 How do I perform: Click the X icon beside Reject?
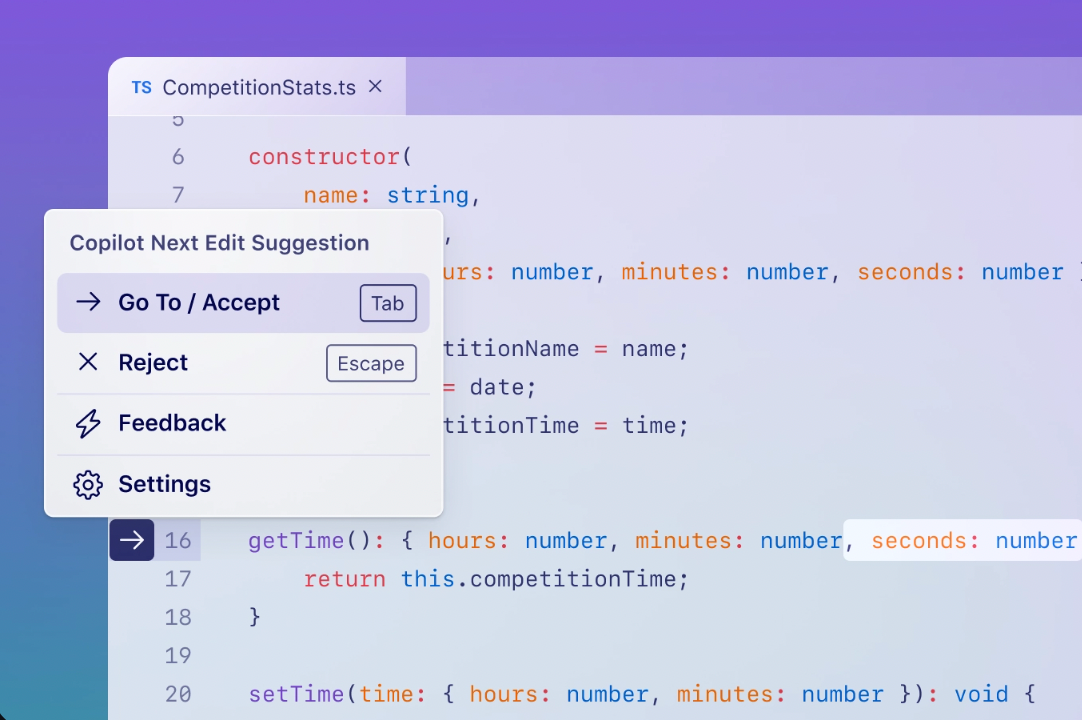(x=88, y=362)
